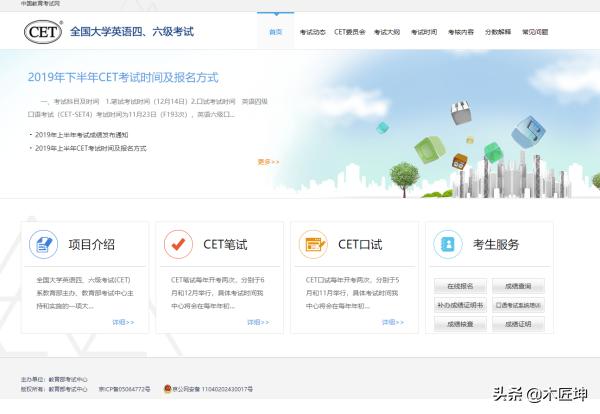The width and height of the screenshot is (600, 414).
Task: Click the 项目介绍 document icon
Action: [x=43, y=244]
